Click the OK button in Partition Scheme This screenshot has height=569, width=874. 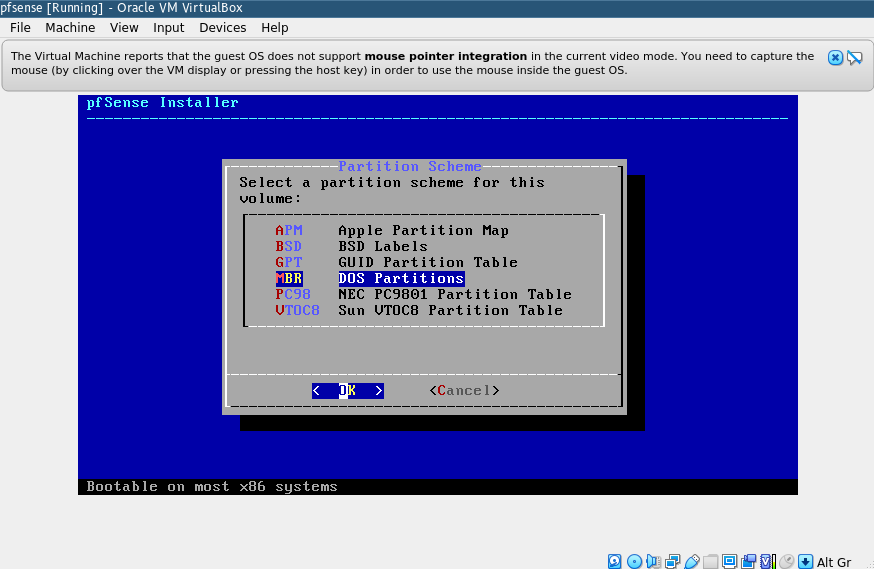[x=348, y=391]
